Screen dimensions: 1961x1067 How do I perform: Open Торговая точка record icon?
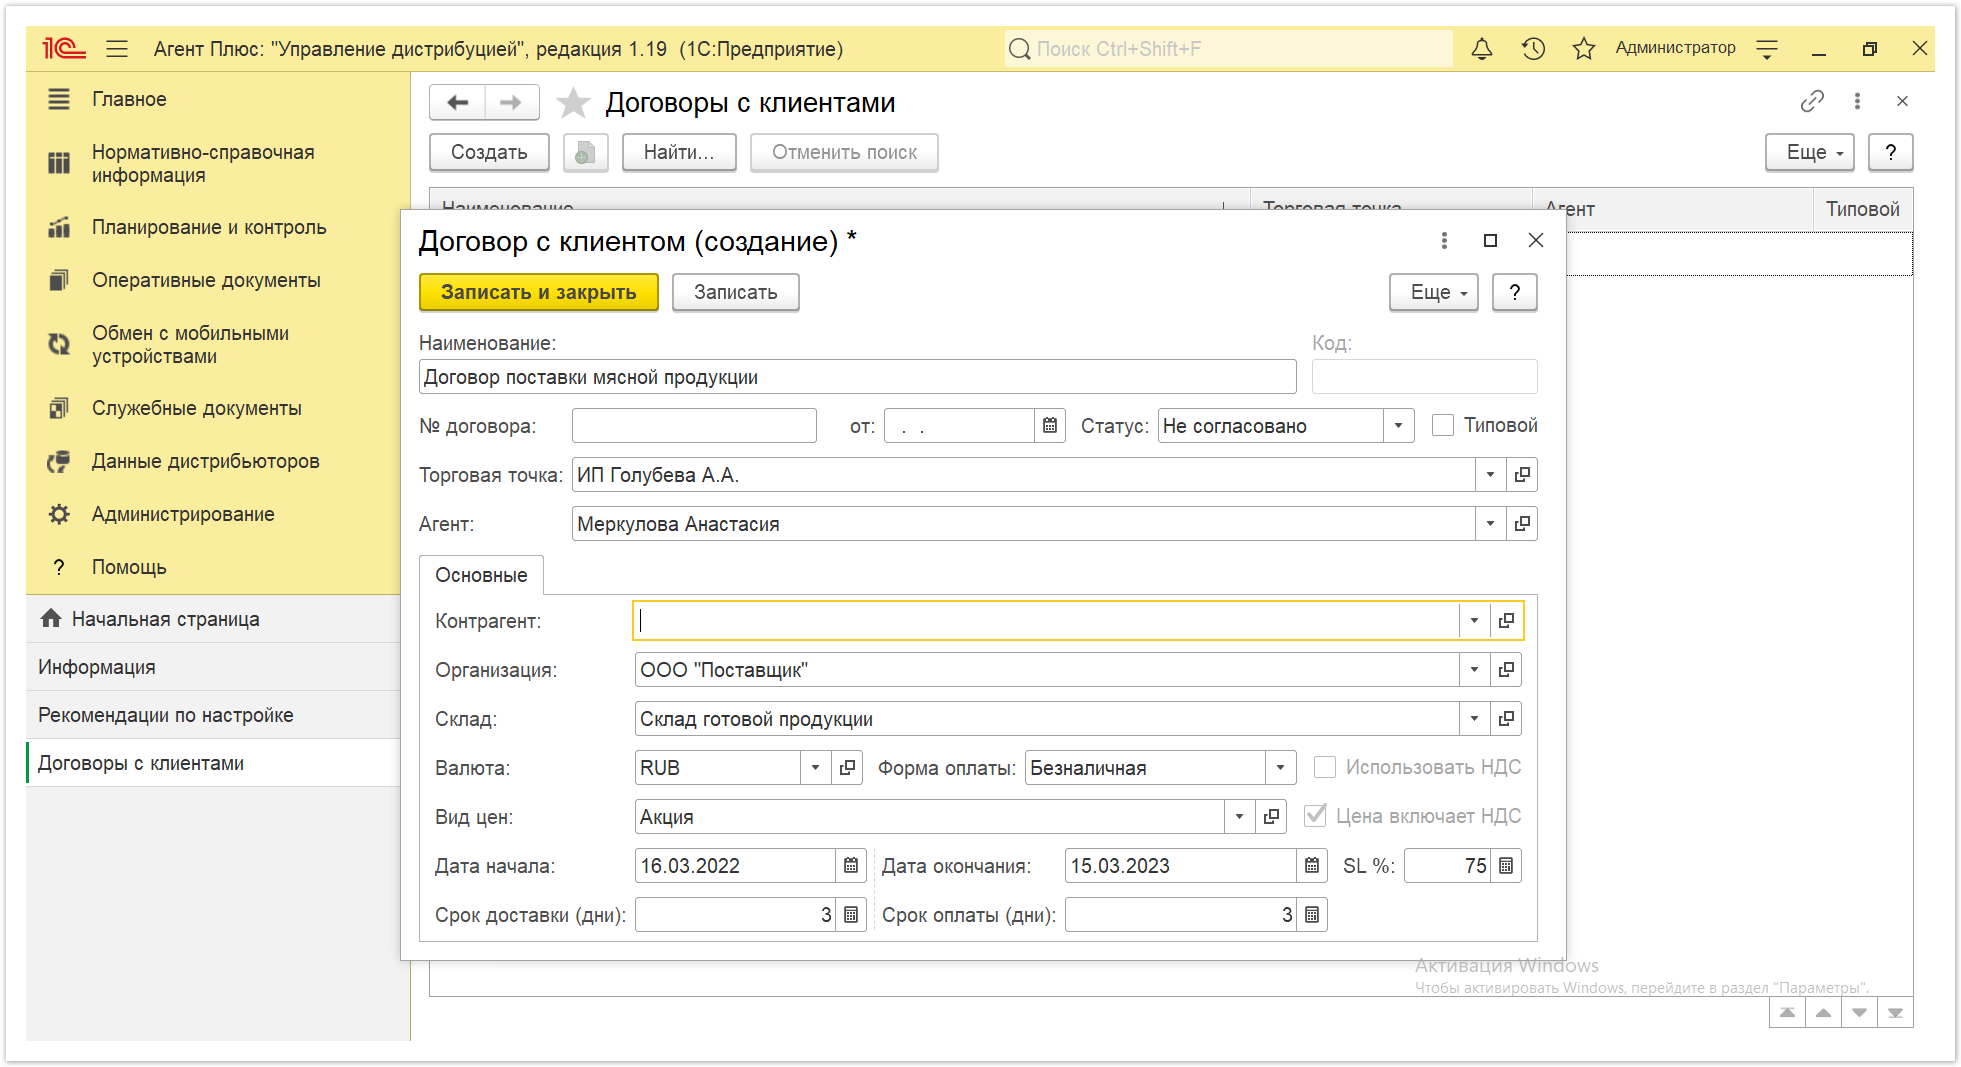[x=1522, y=475]
